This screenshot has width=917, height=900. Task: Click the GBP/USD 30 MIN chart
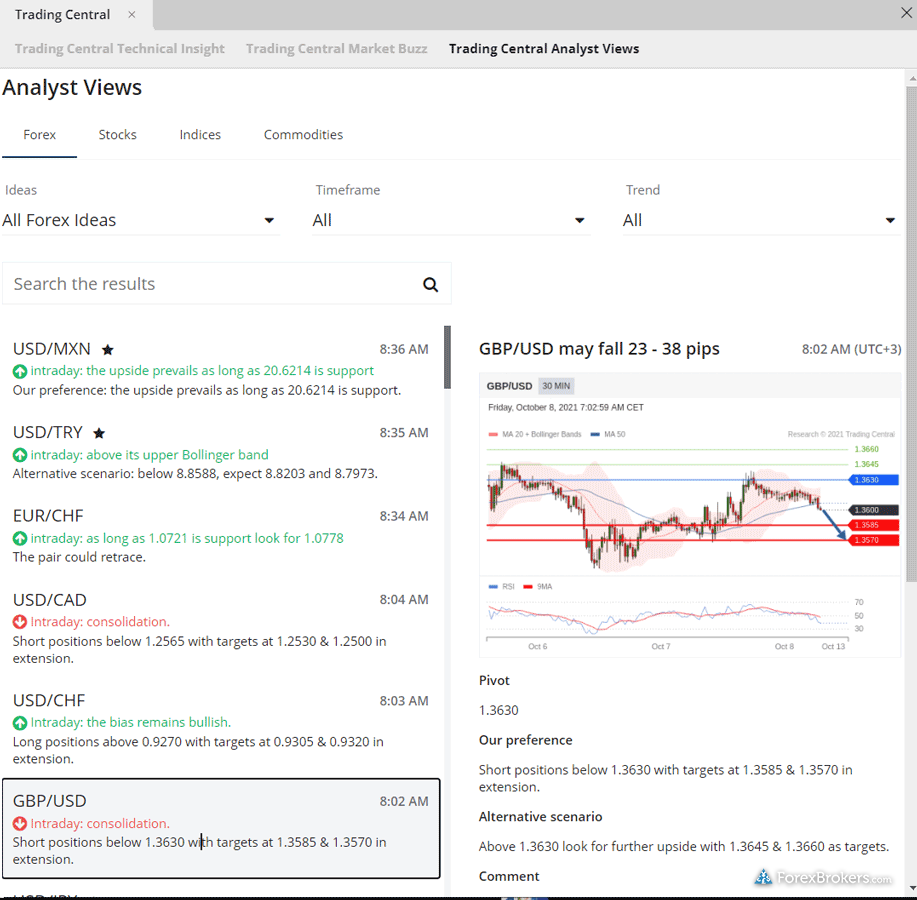pyautogui.click(x=690, y=510)
